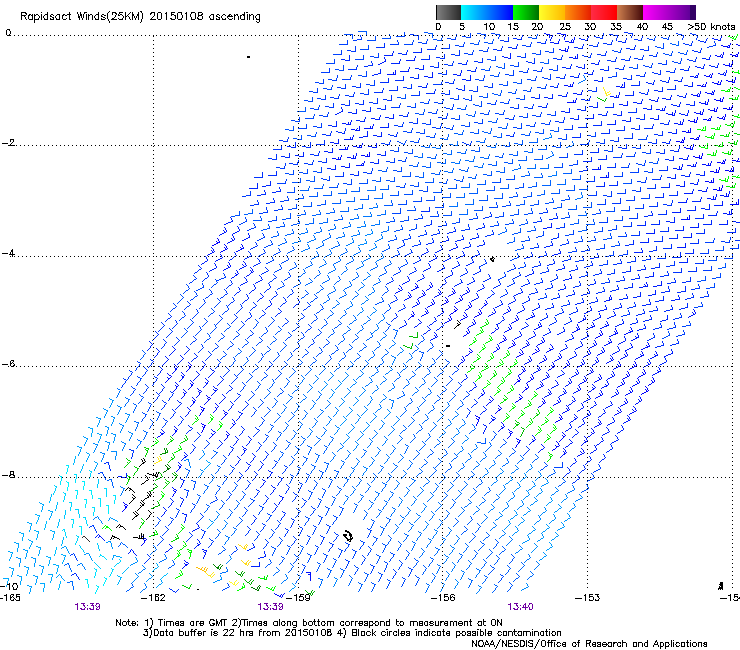Click the latitude label '-2' on left axis
740x650 pixels.
(9, 143)
